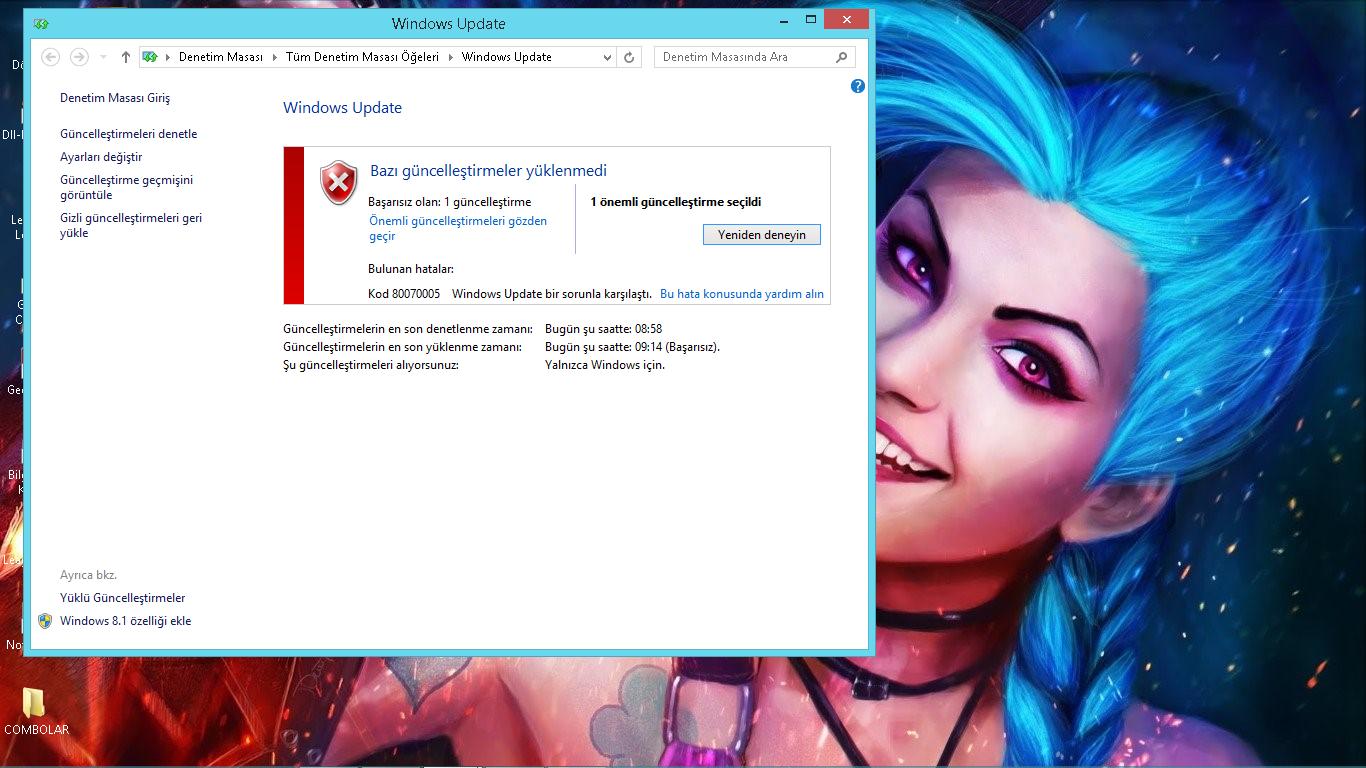Click the text Windows Update bir sorunla karşılaştı.
Image resolution: width=1366 pixels, height=768 pixels.
[552, 294]
